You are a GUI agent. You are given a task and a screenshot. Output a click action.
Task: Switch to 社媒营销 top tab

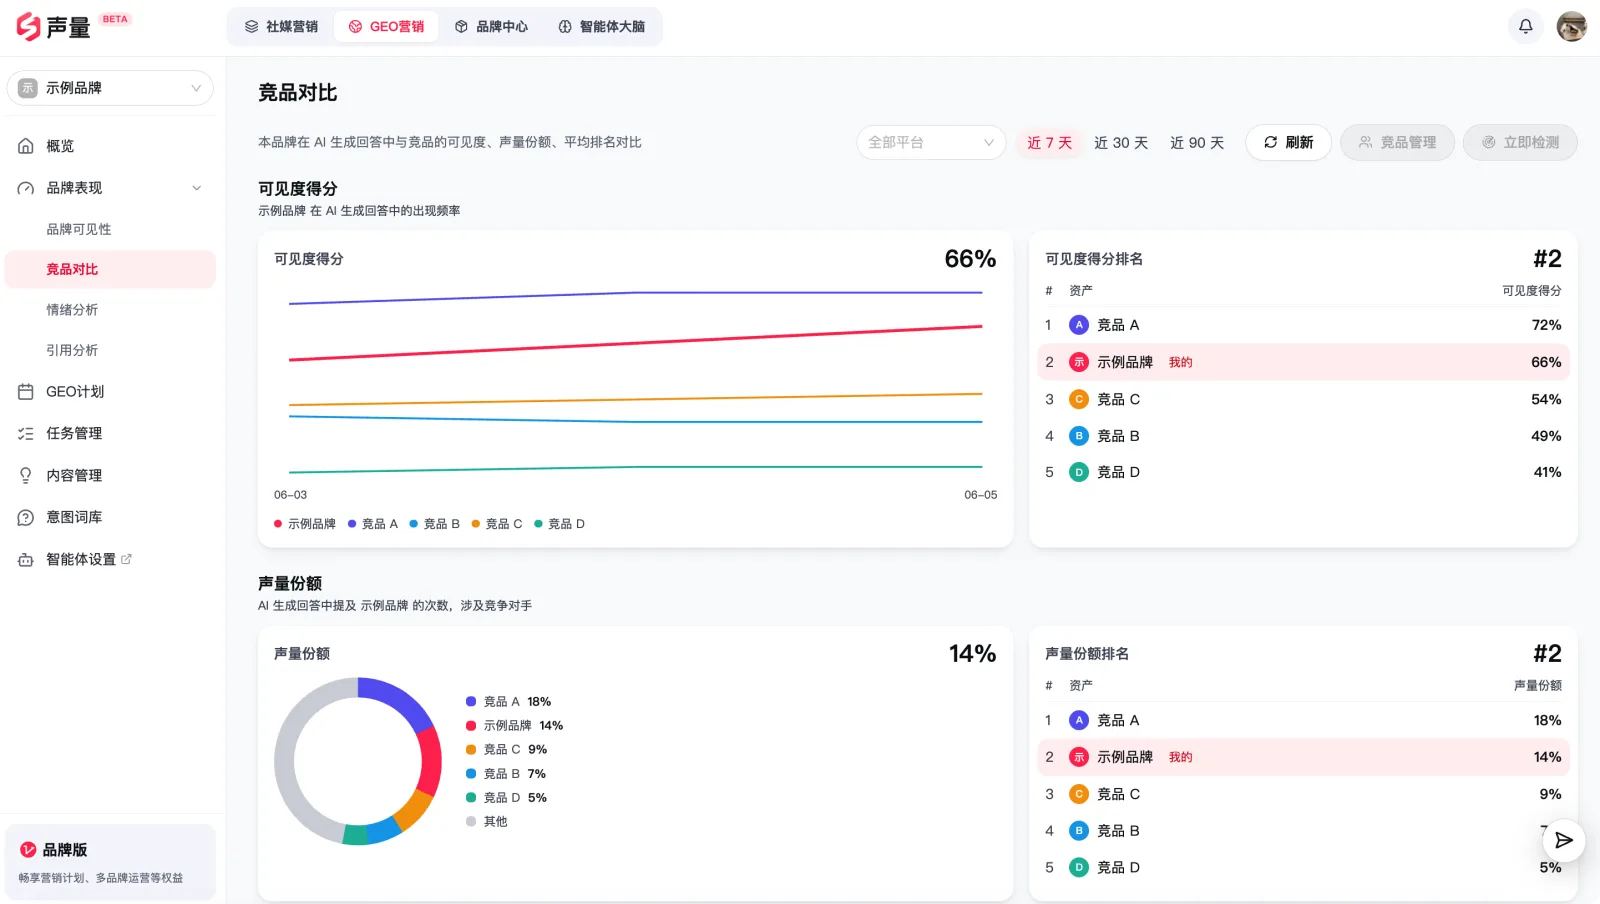click(281, 27)
